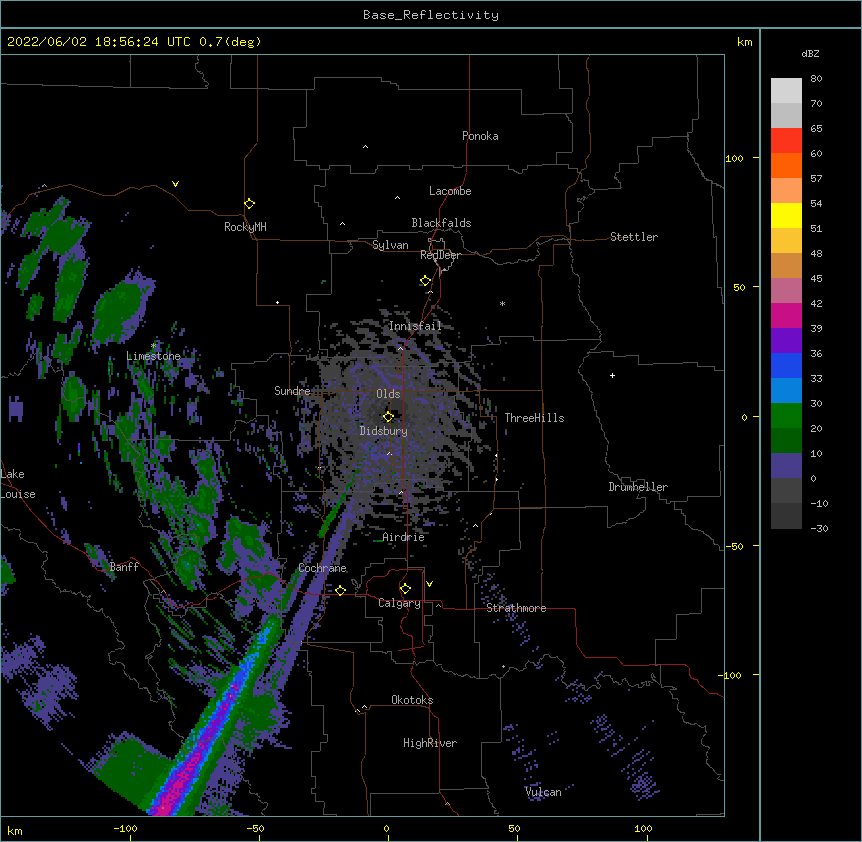This screenshot has width=862, height=842.
Task: Select the light gray 70-80 dBZ swatch
Action: coord(786,91)
